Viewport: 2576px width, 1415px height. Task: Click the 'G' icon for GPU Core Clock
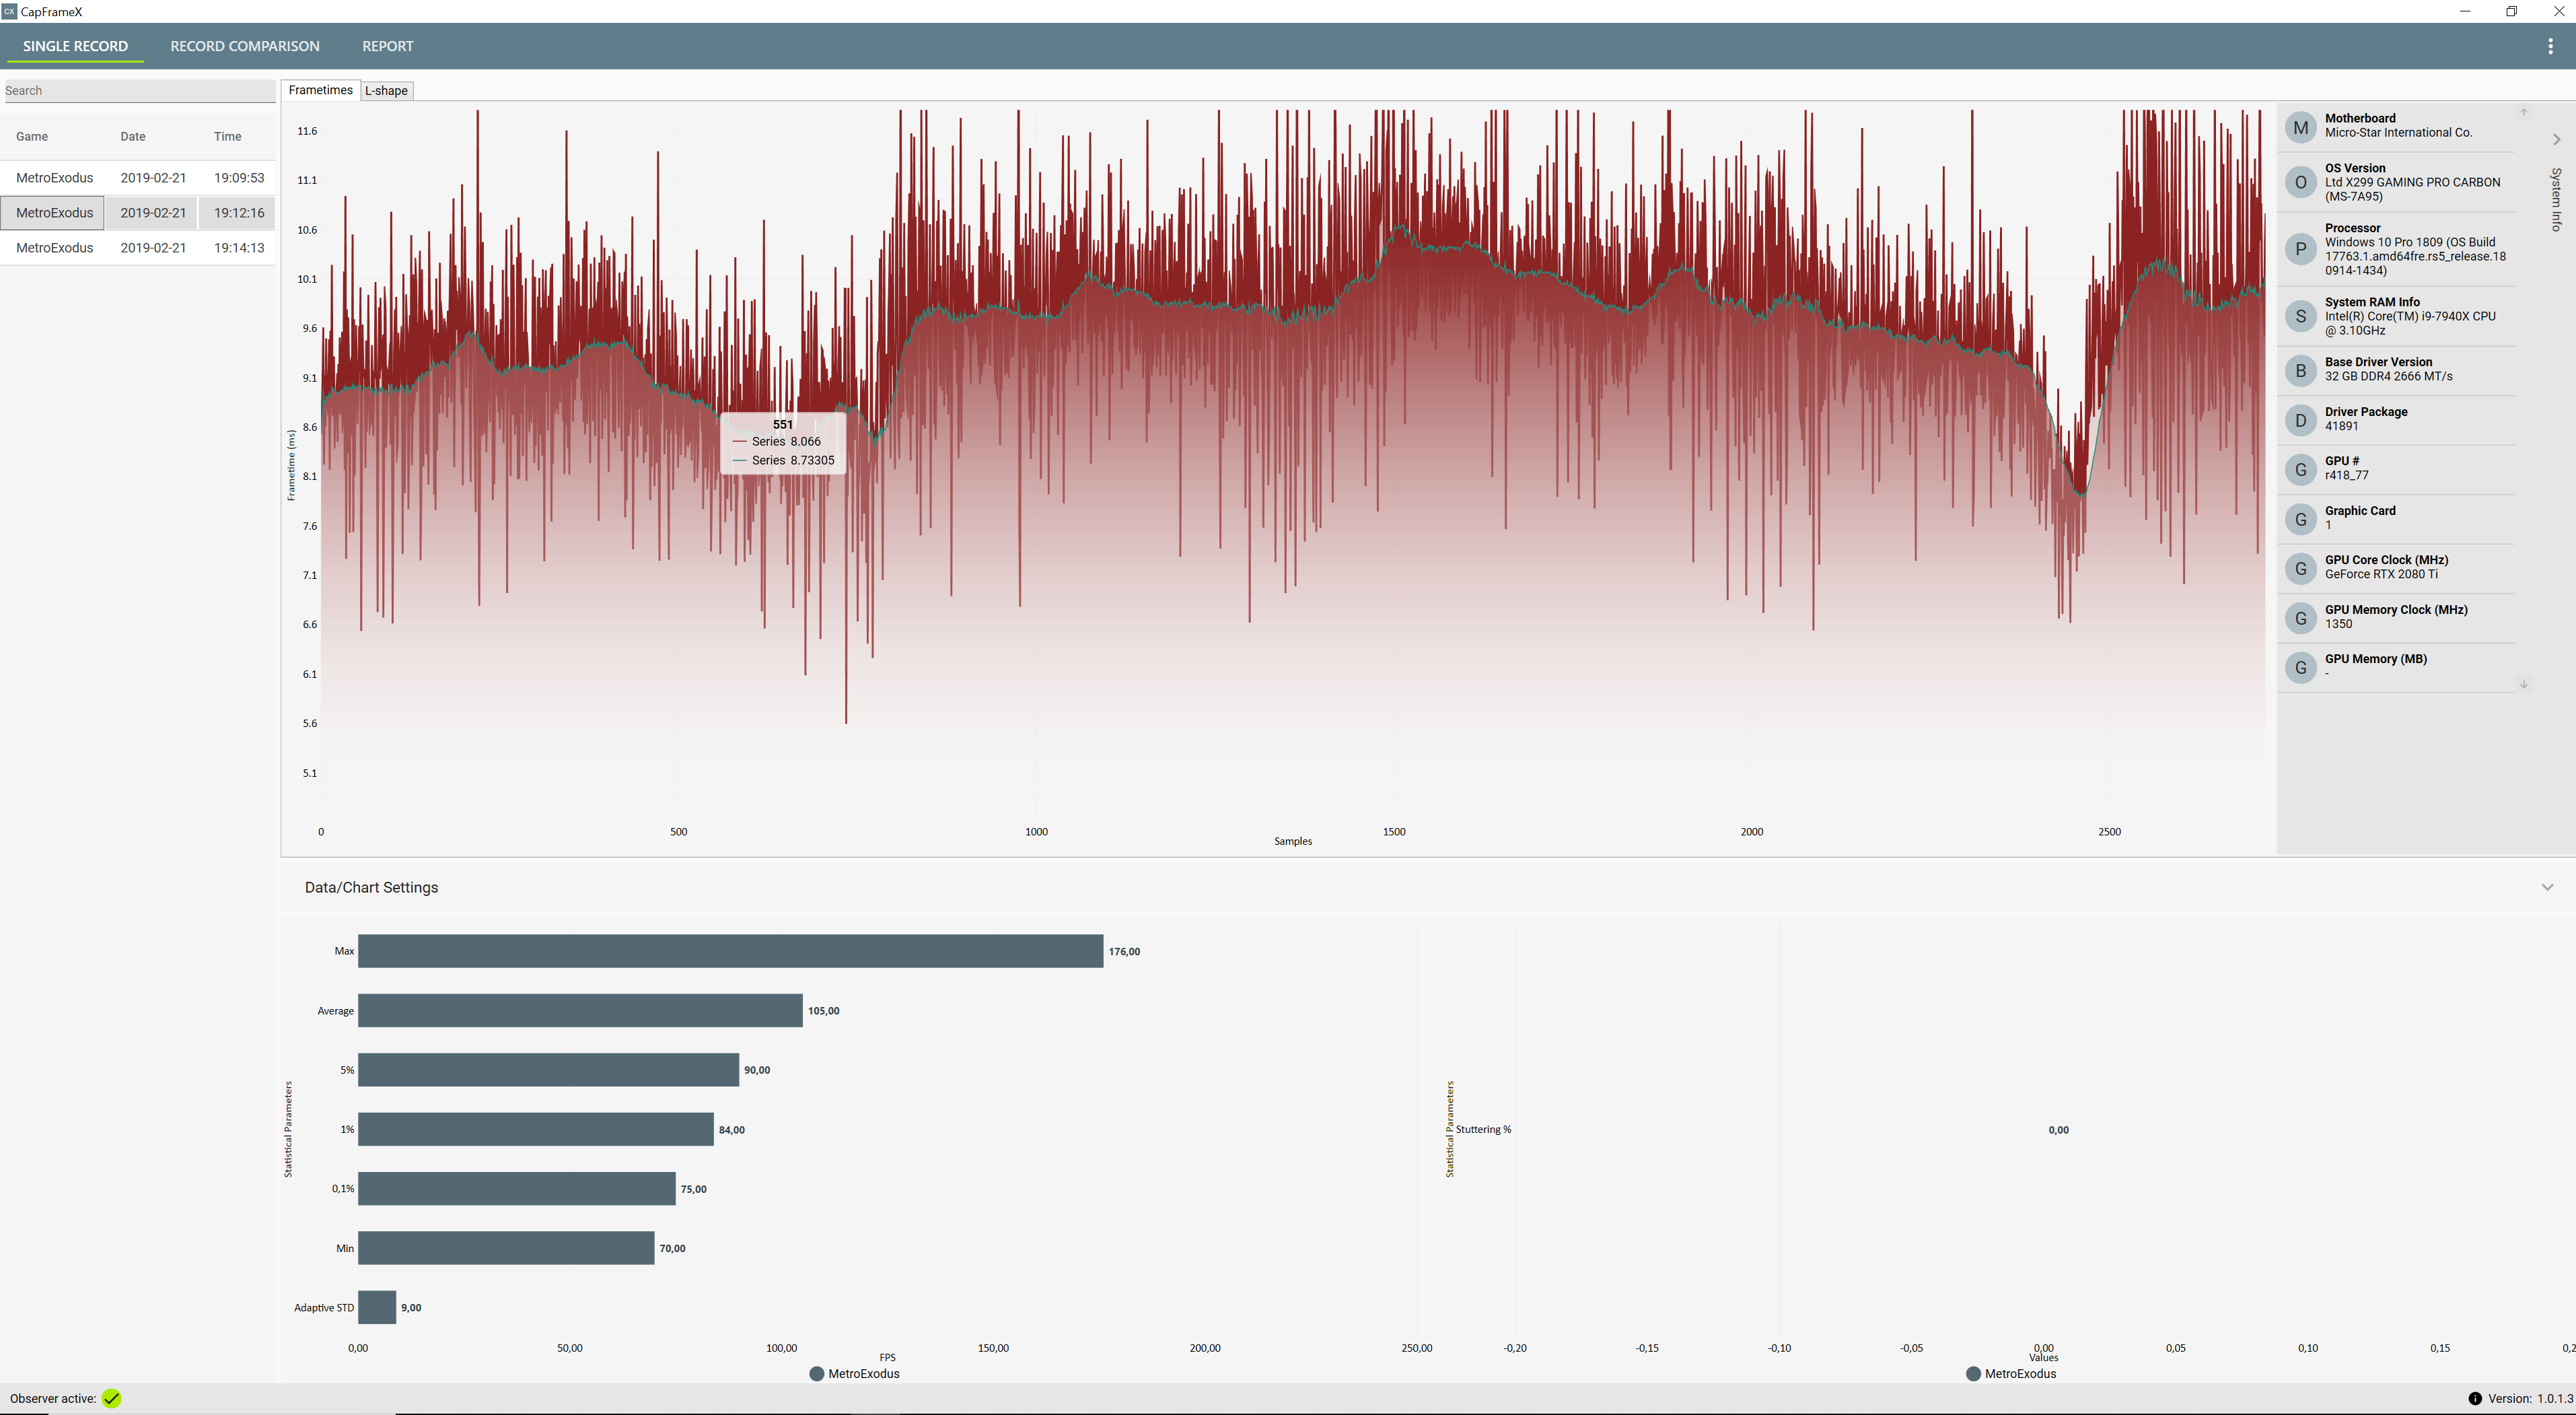pos(2301,568)
